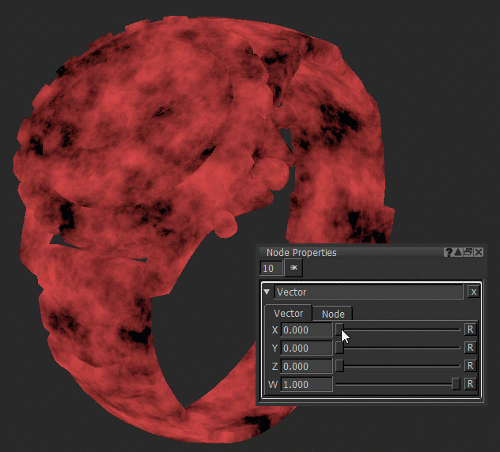Click the Z value input field

pyautogui.click(x=307, y=366)
